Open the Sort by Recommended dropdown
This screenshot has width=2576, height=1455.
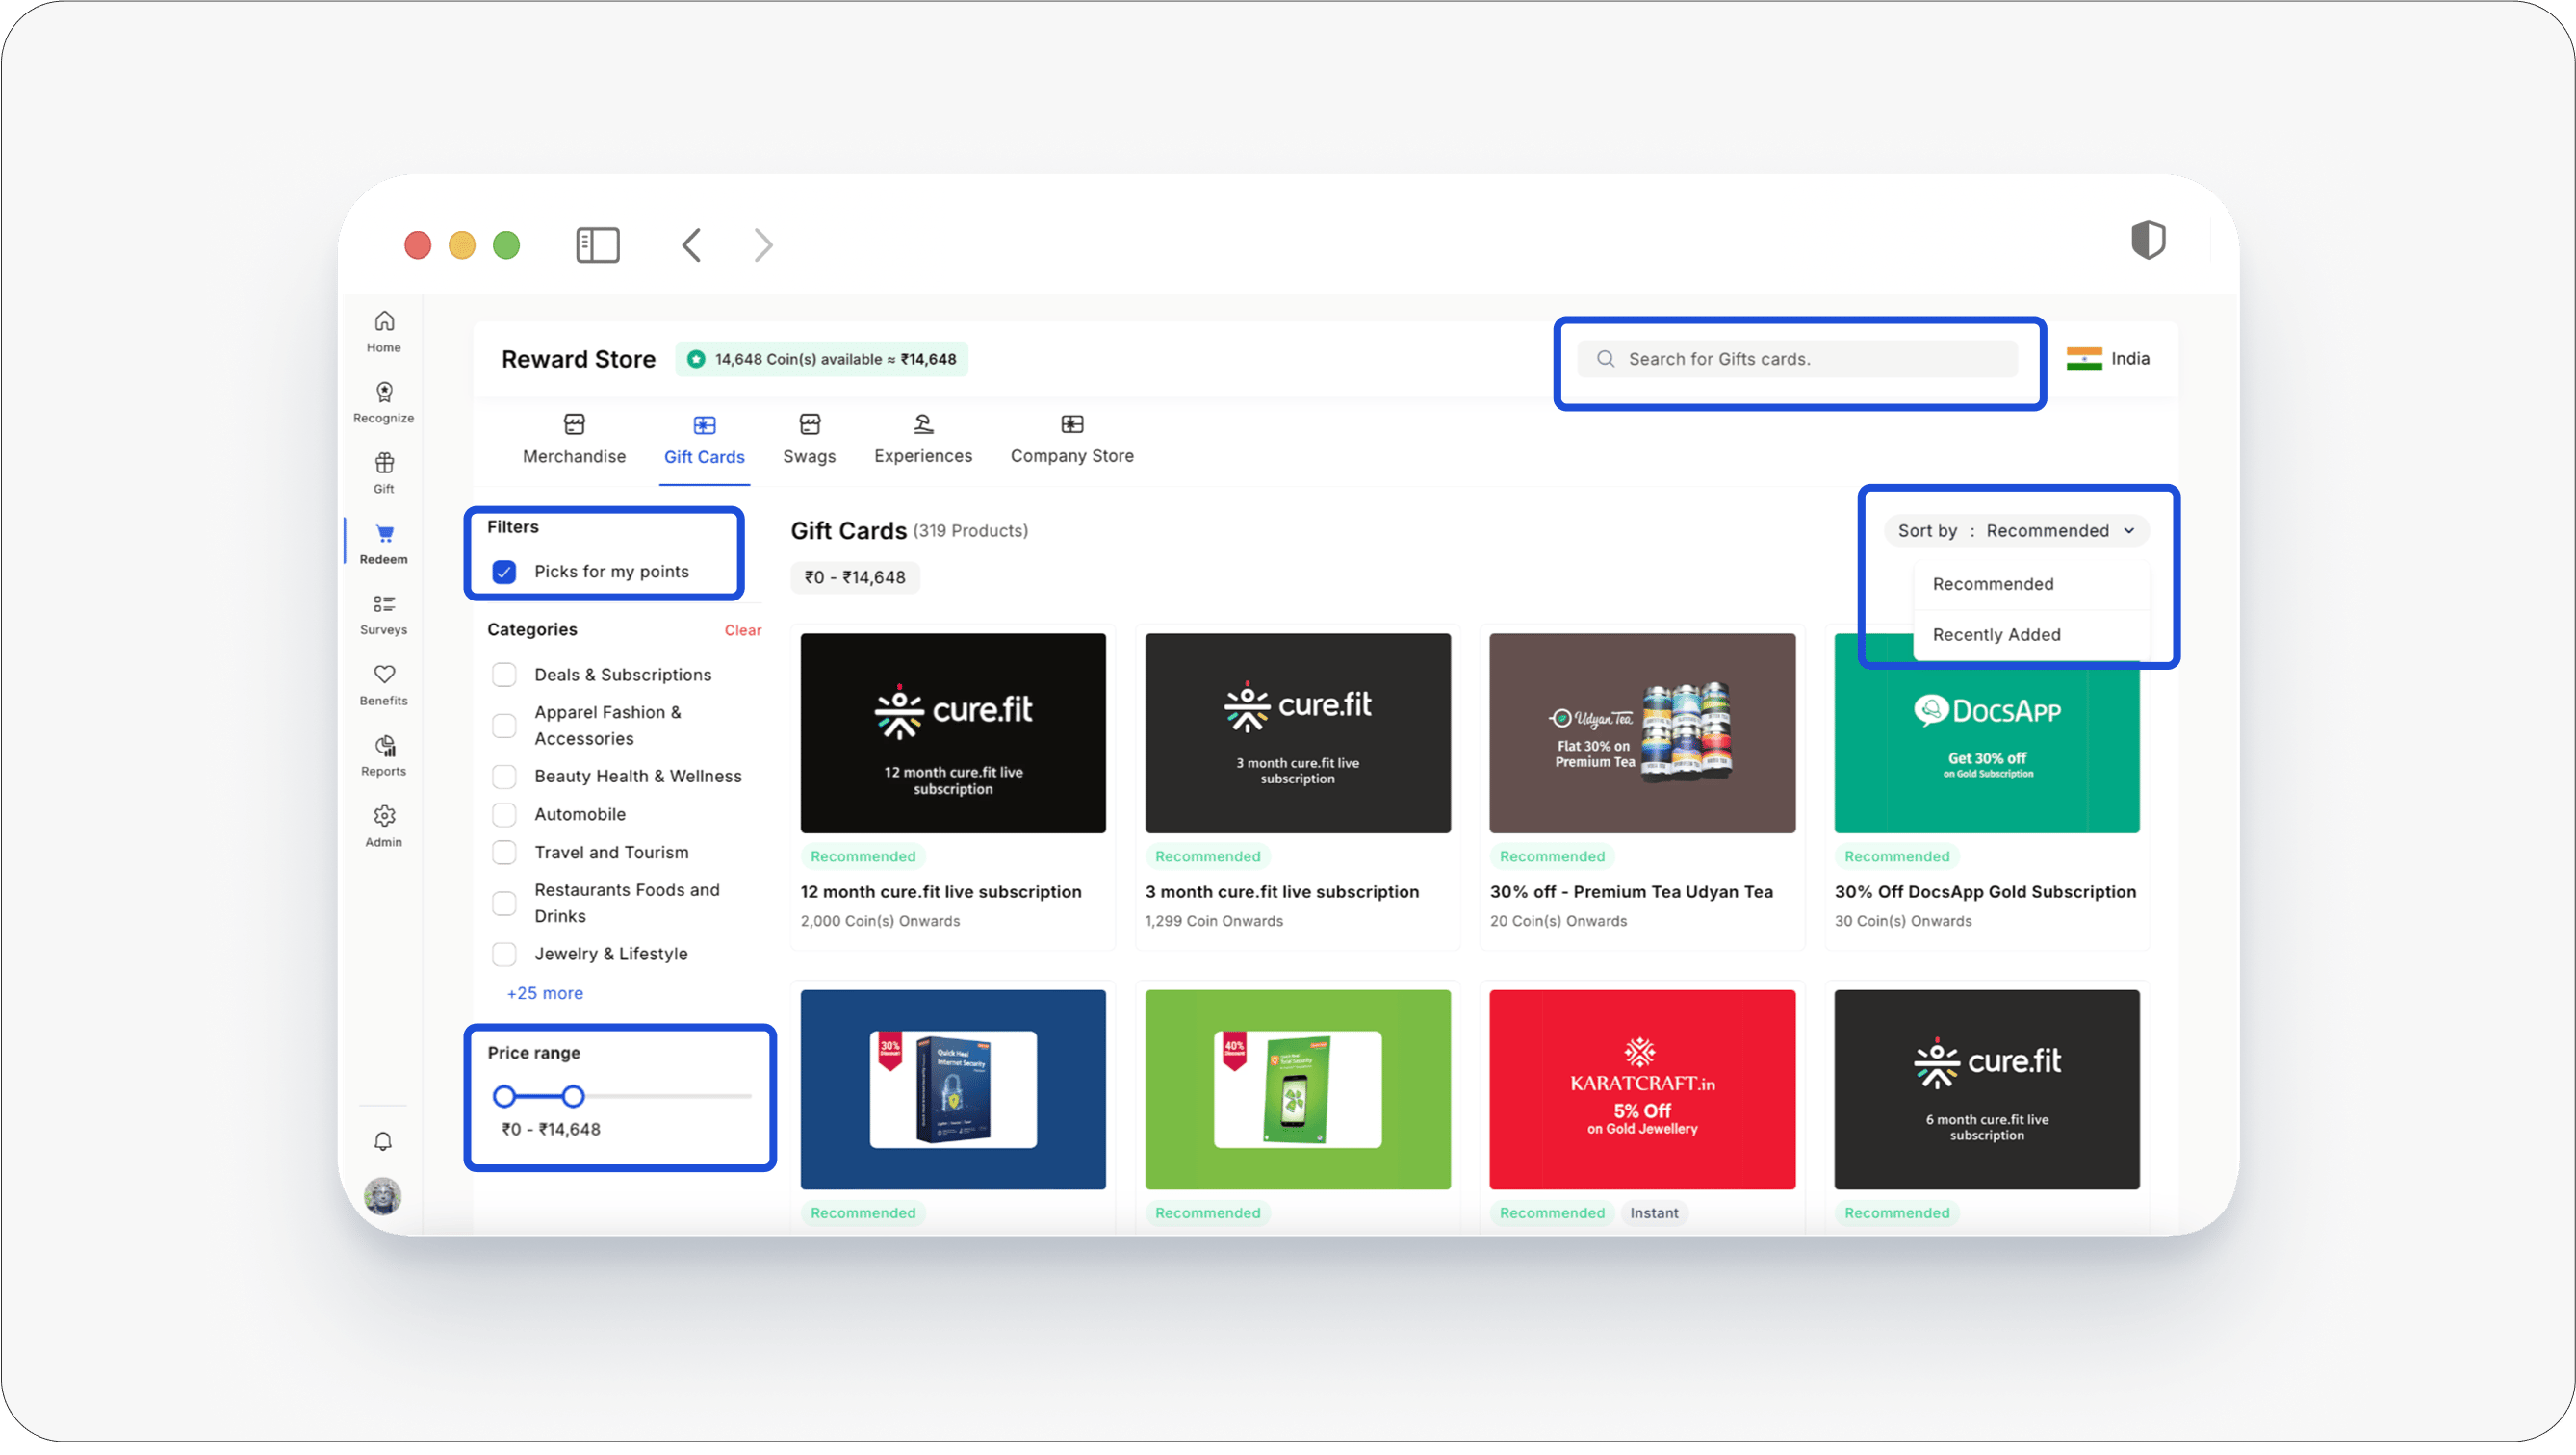[x=2016, y=531]
